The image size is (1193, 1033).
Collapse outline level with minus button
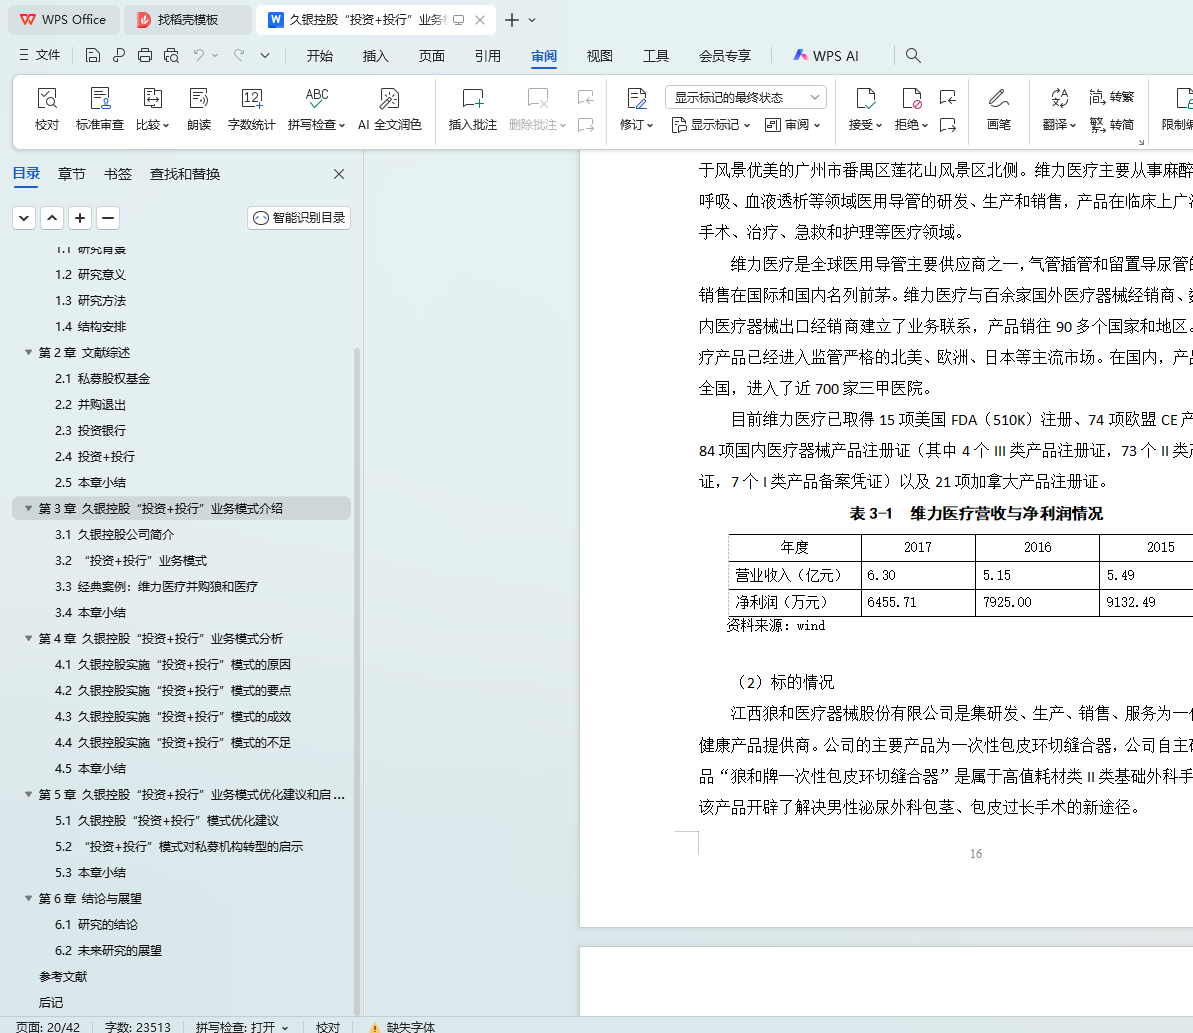[108, 218]
